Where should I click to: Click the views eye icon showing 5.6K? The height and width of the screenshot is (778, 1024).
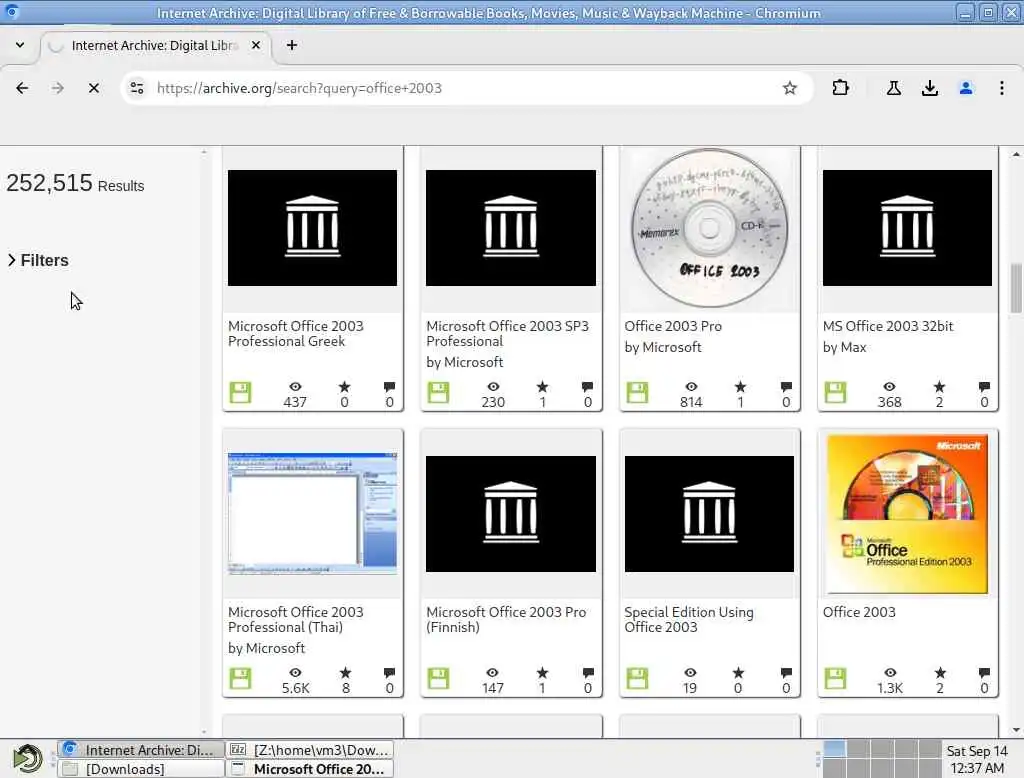tap(295, 673)
